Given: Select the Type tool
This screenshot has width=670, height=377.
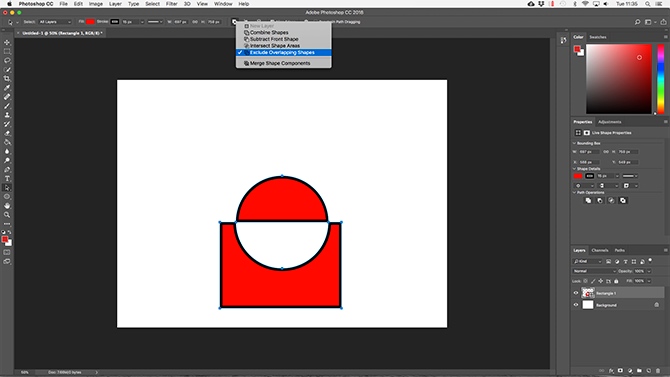Looking at the screenshot, I should pyautogui.click(x=7, y=179).
